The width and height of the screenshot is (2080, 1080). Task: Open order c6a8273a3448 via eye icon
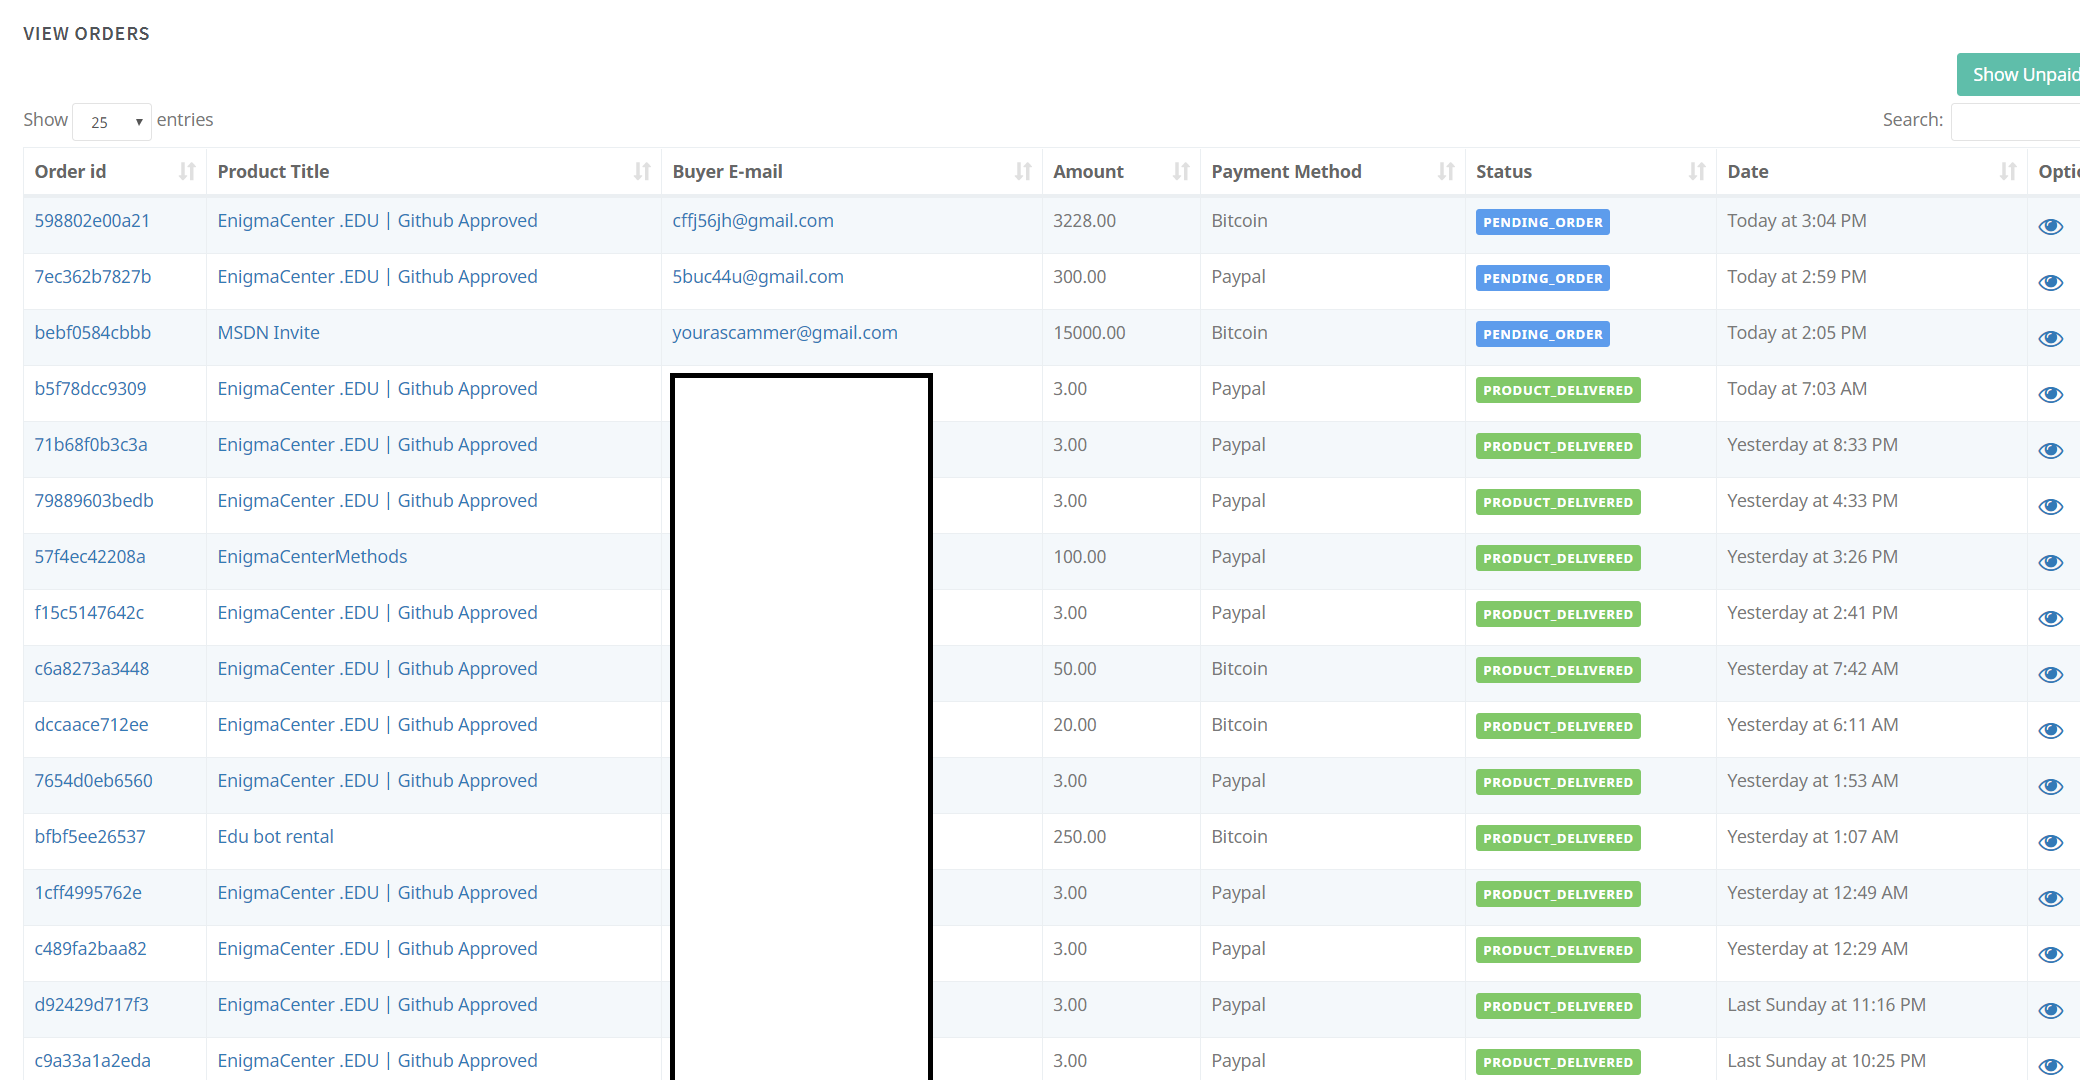pyautogui.click(x=2050, y=675)
